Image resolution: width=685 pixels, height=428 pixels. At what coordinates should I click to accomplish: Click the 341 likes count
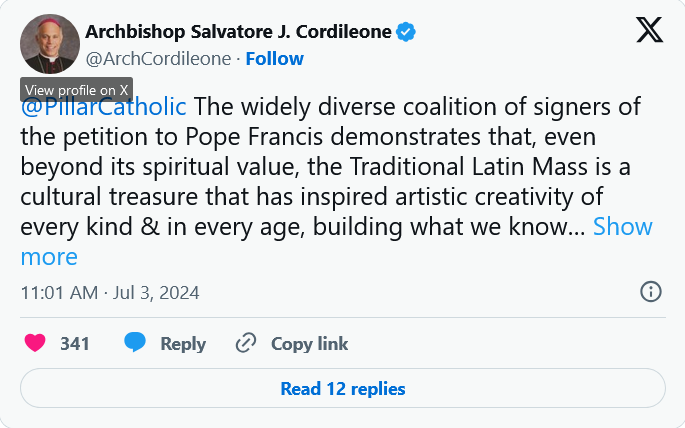pos(75,343)
